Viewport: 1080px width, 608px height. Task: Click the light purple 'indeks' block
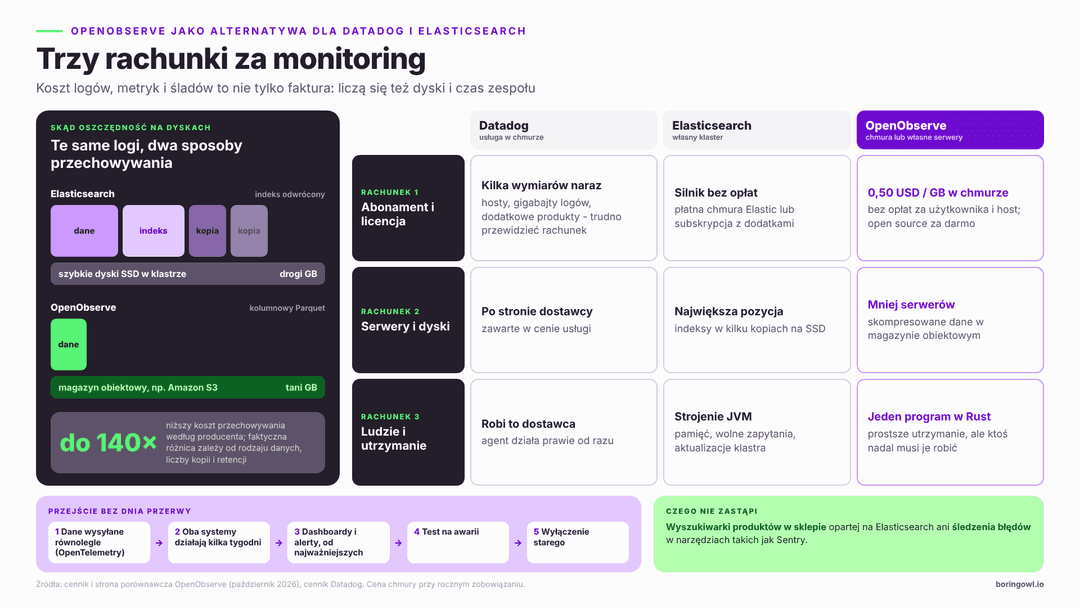[153, 231]
